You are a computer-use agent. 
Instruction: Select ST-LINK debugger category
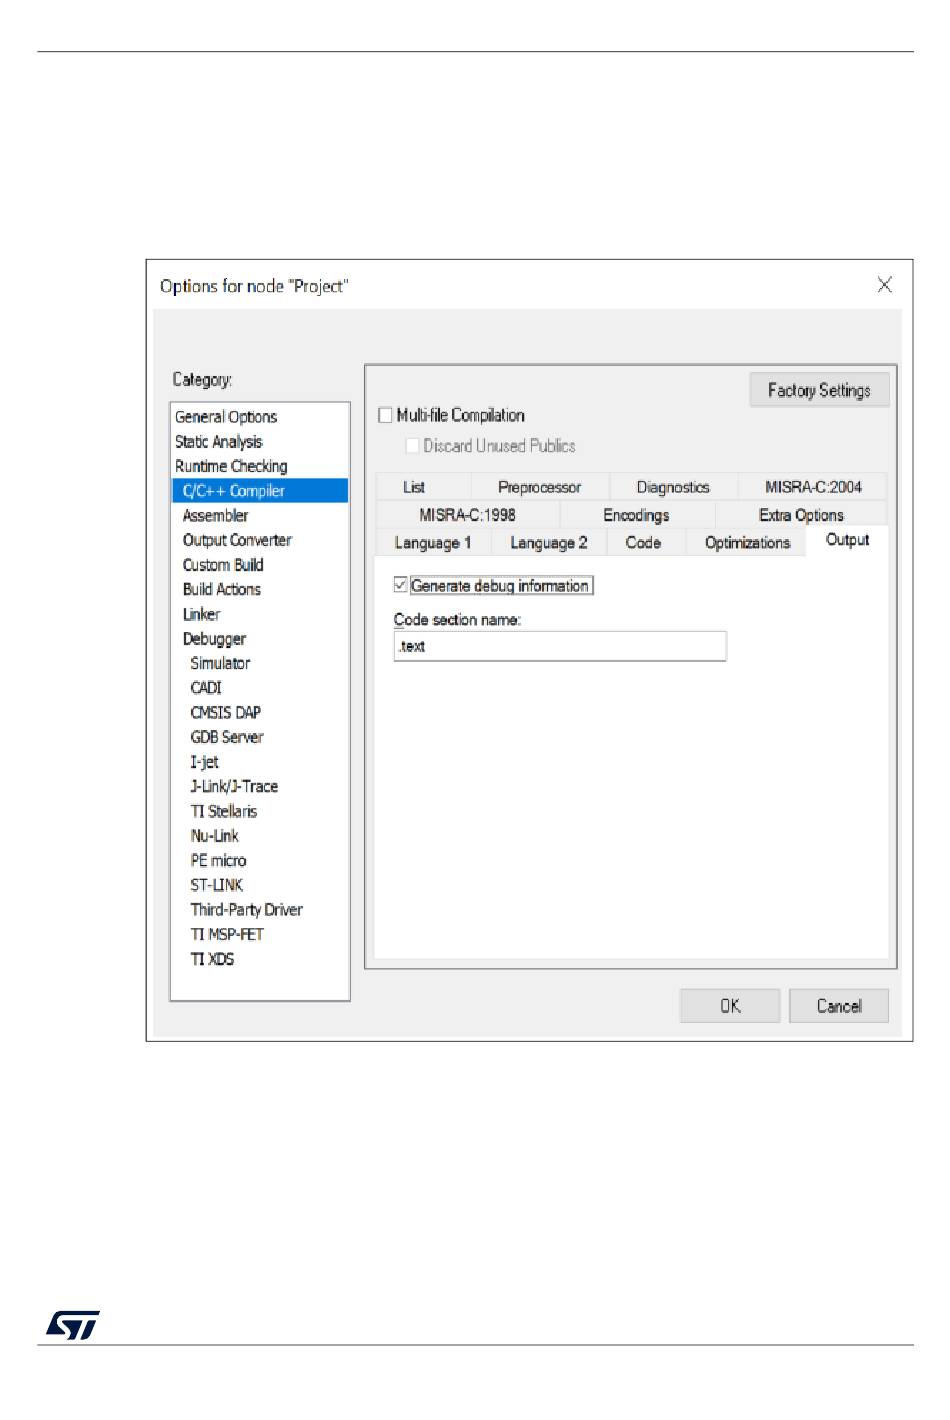[x=217, y=885]
